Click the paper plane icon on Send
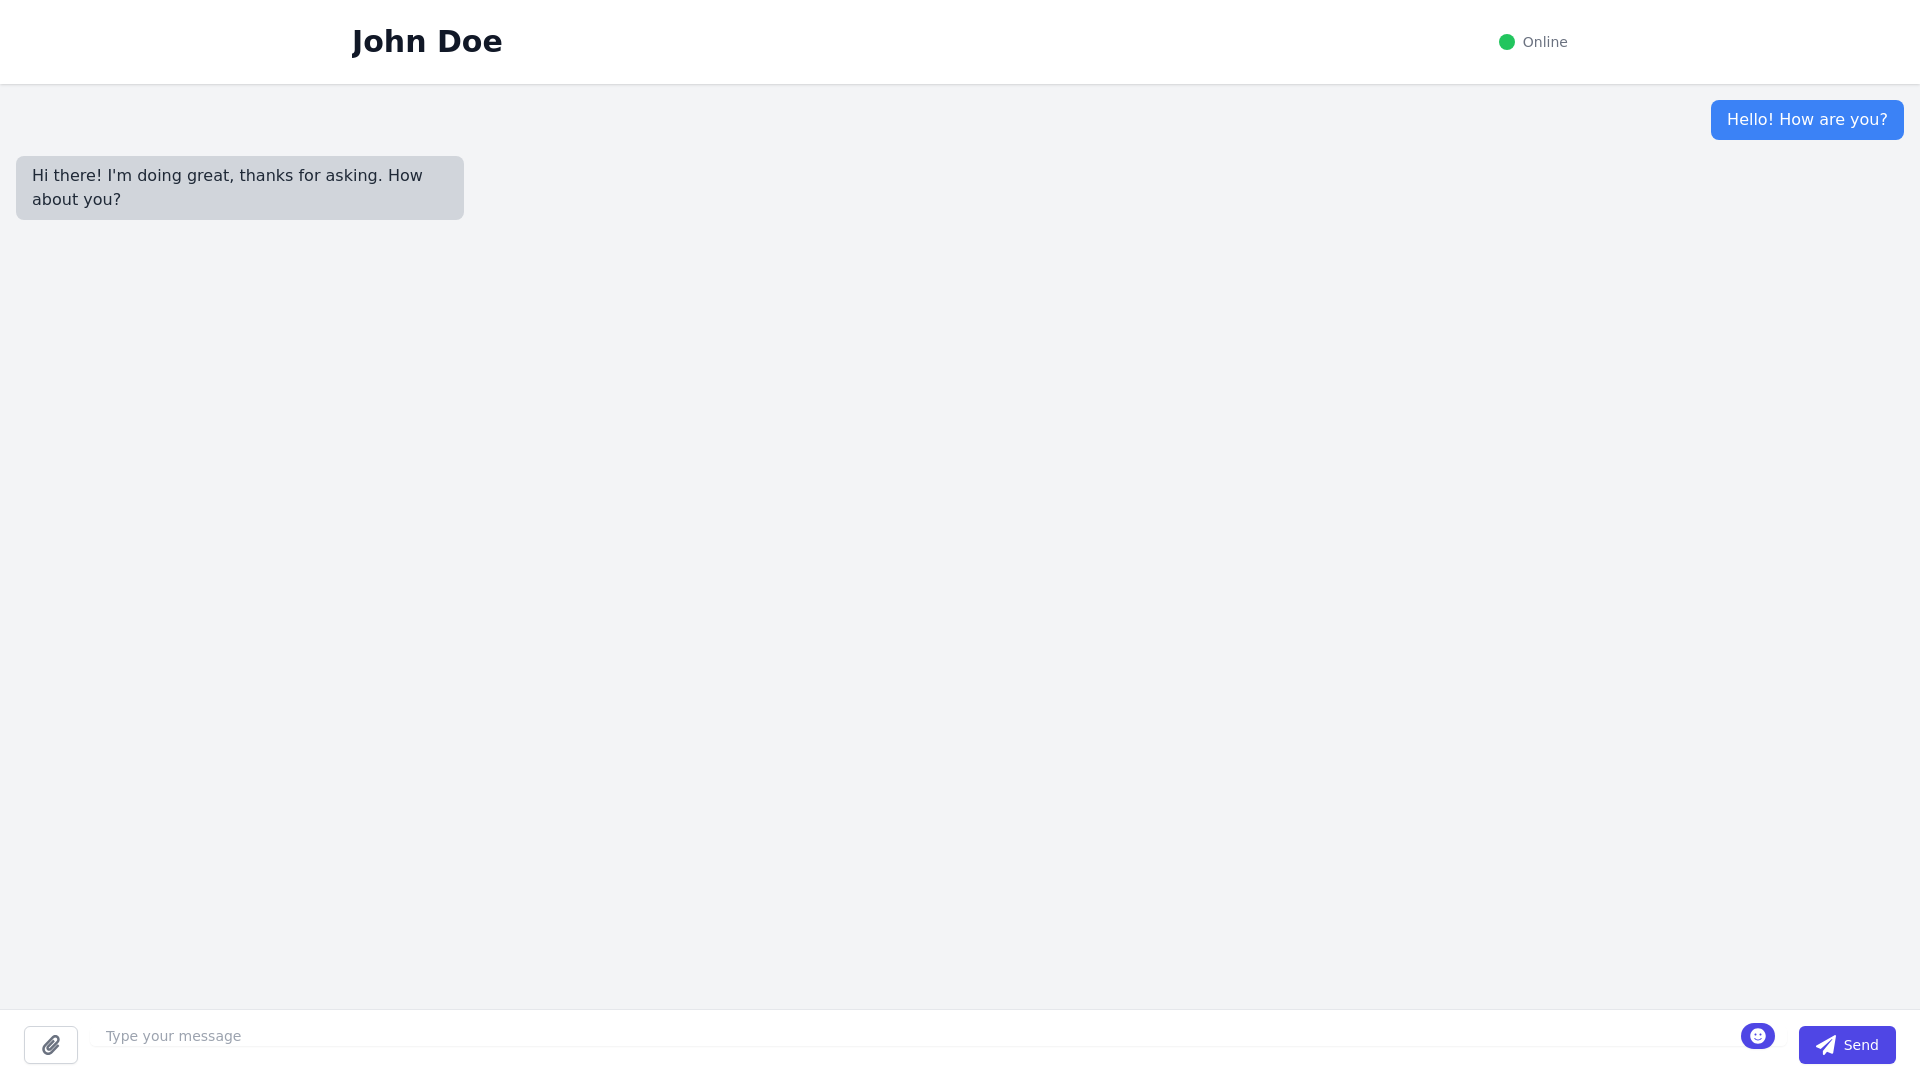Image resolution: width=1920 pixels, height=1080 pixels. click(1825, 1045)
